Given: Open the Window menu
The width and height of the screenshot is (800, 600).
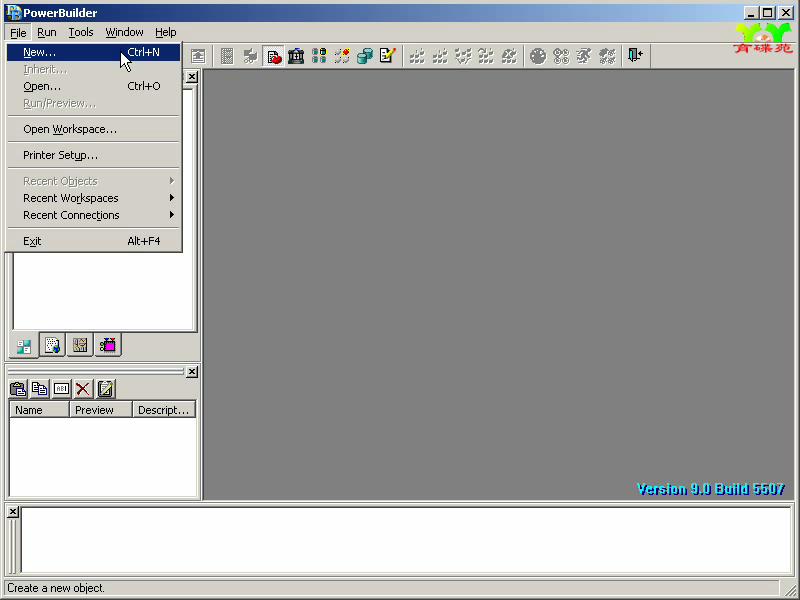Looking at the screenshot, I should point(124,32).
